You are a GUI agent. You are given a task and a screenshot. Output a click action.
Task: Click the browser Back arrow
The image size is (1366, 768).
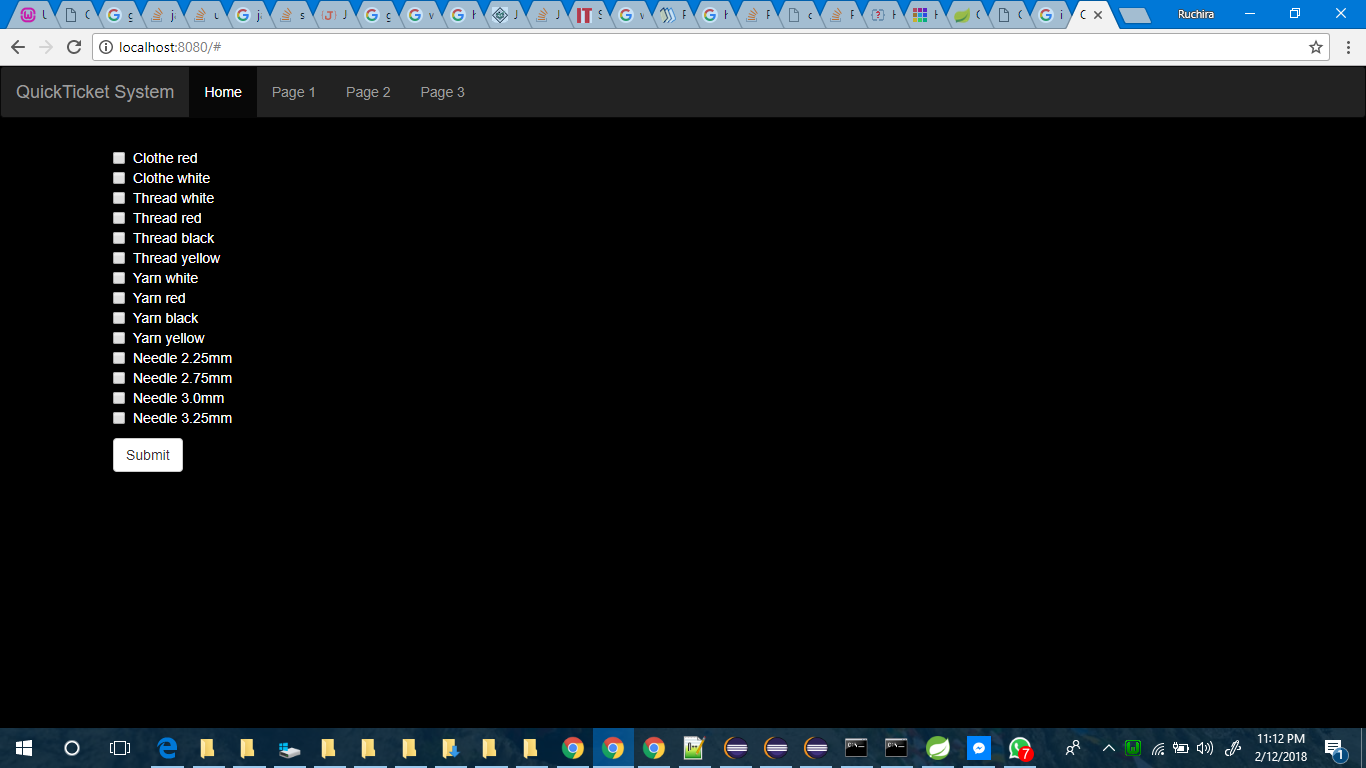pos(18,47)
